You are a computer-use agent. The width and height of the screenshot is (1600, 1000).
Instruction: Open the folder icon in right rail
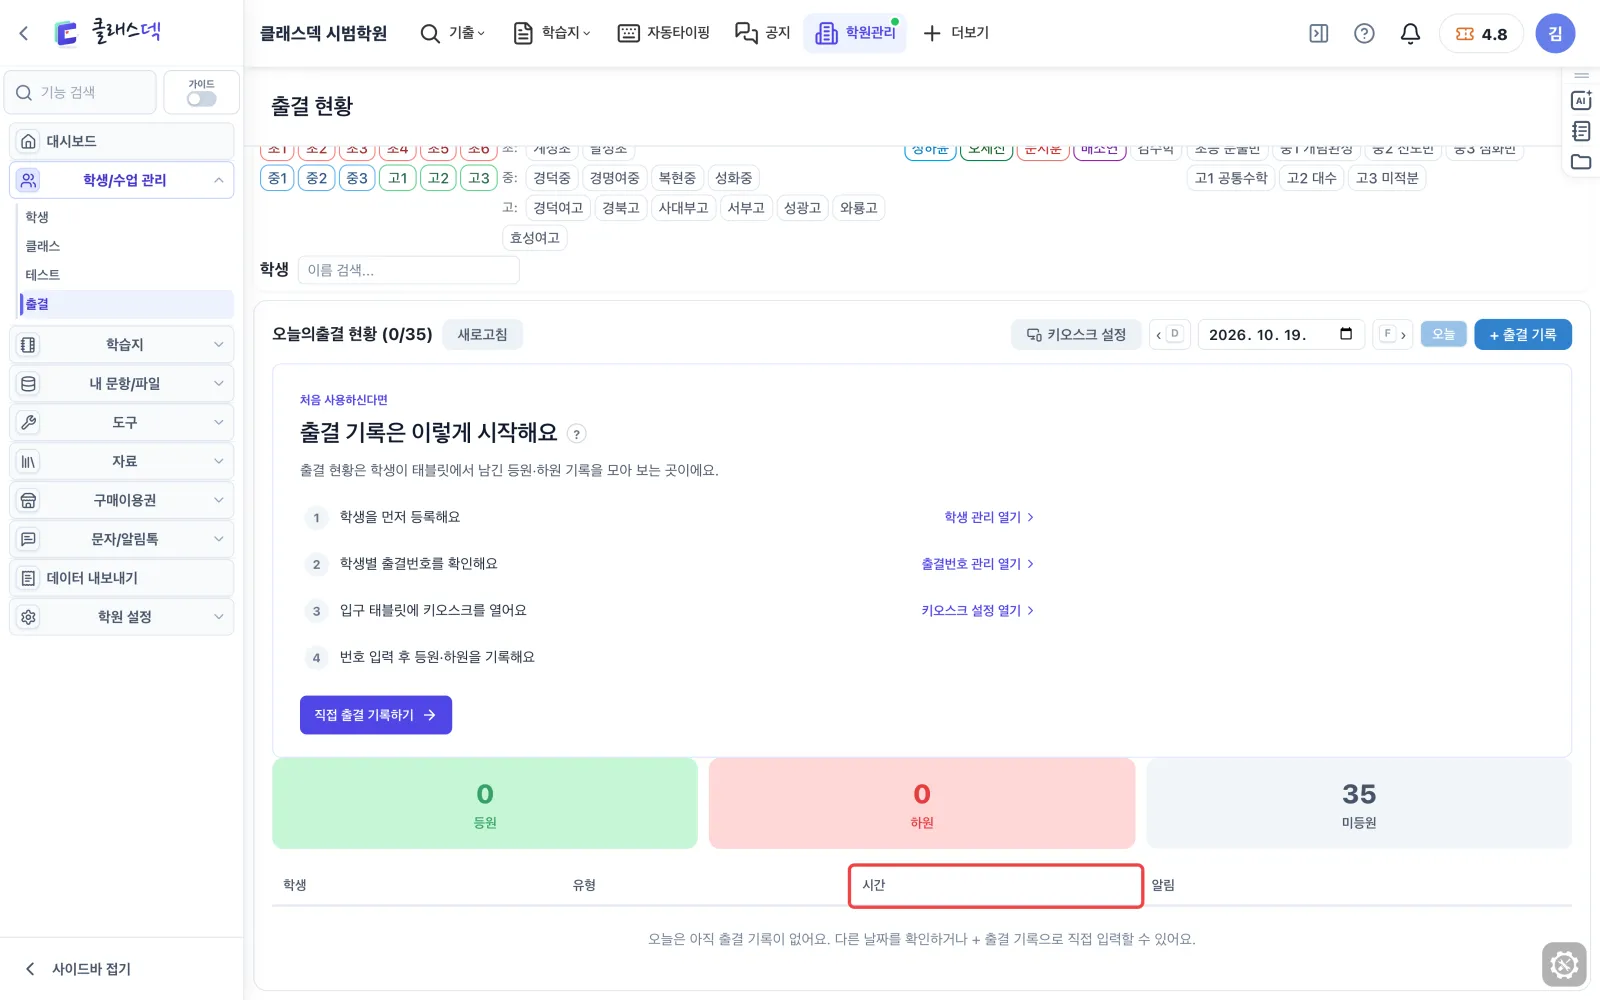1581,162
